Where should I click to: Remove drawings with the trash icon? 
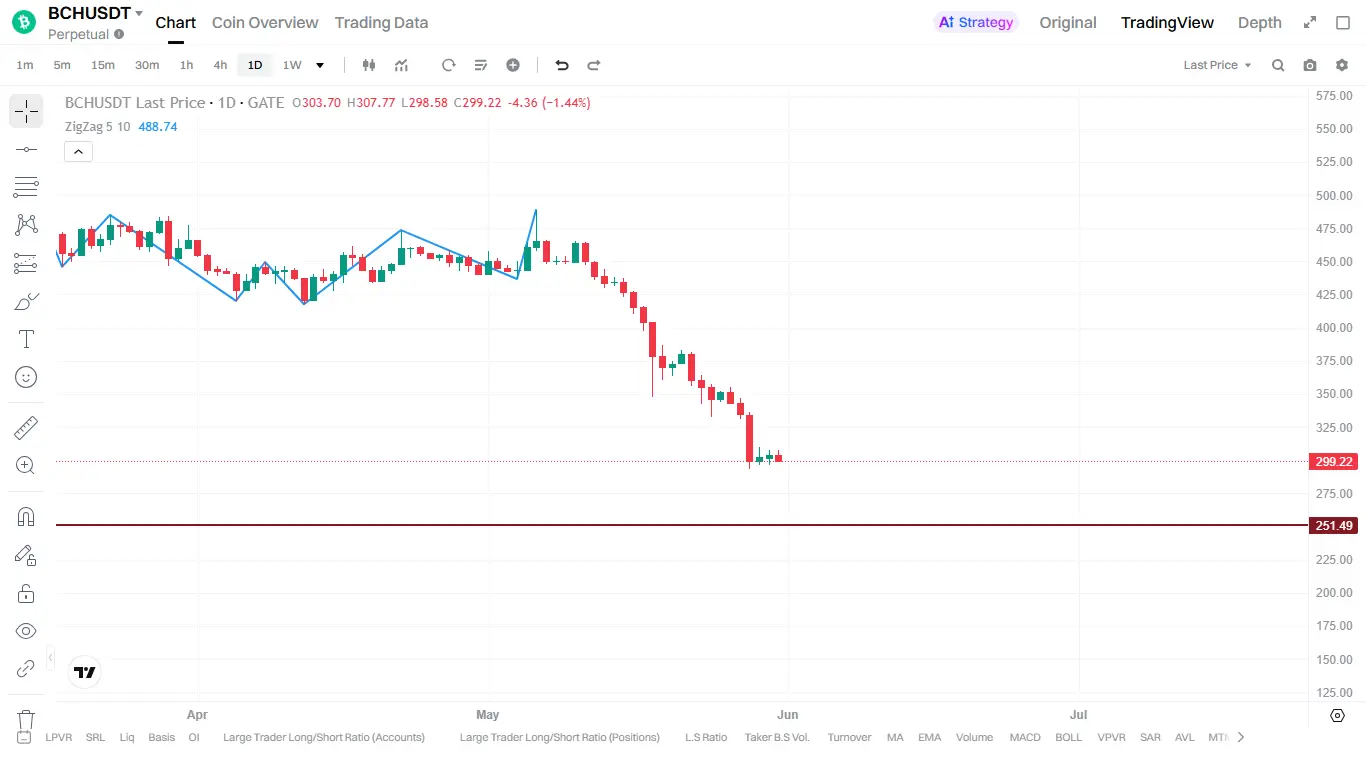(26, 719)
